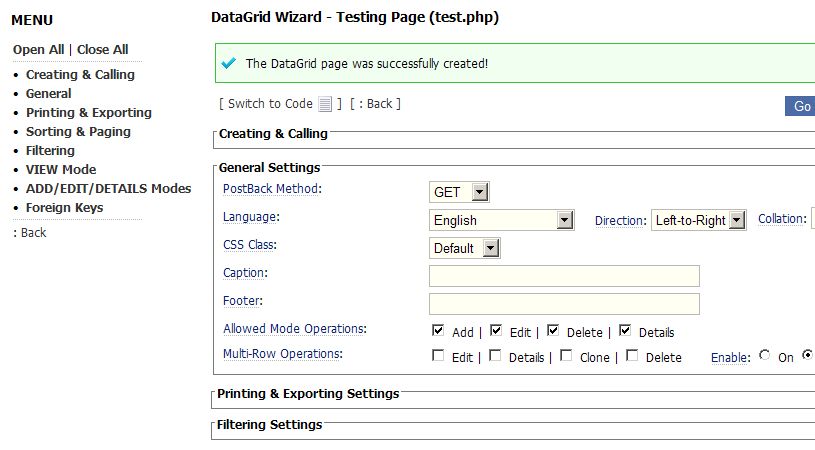
Task: Expand the CSS Class dropdown
Action: (x=465, y=248)
